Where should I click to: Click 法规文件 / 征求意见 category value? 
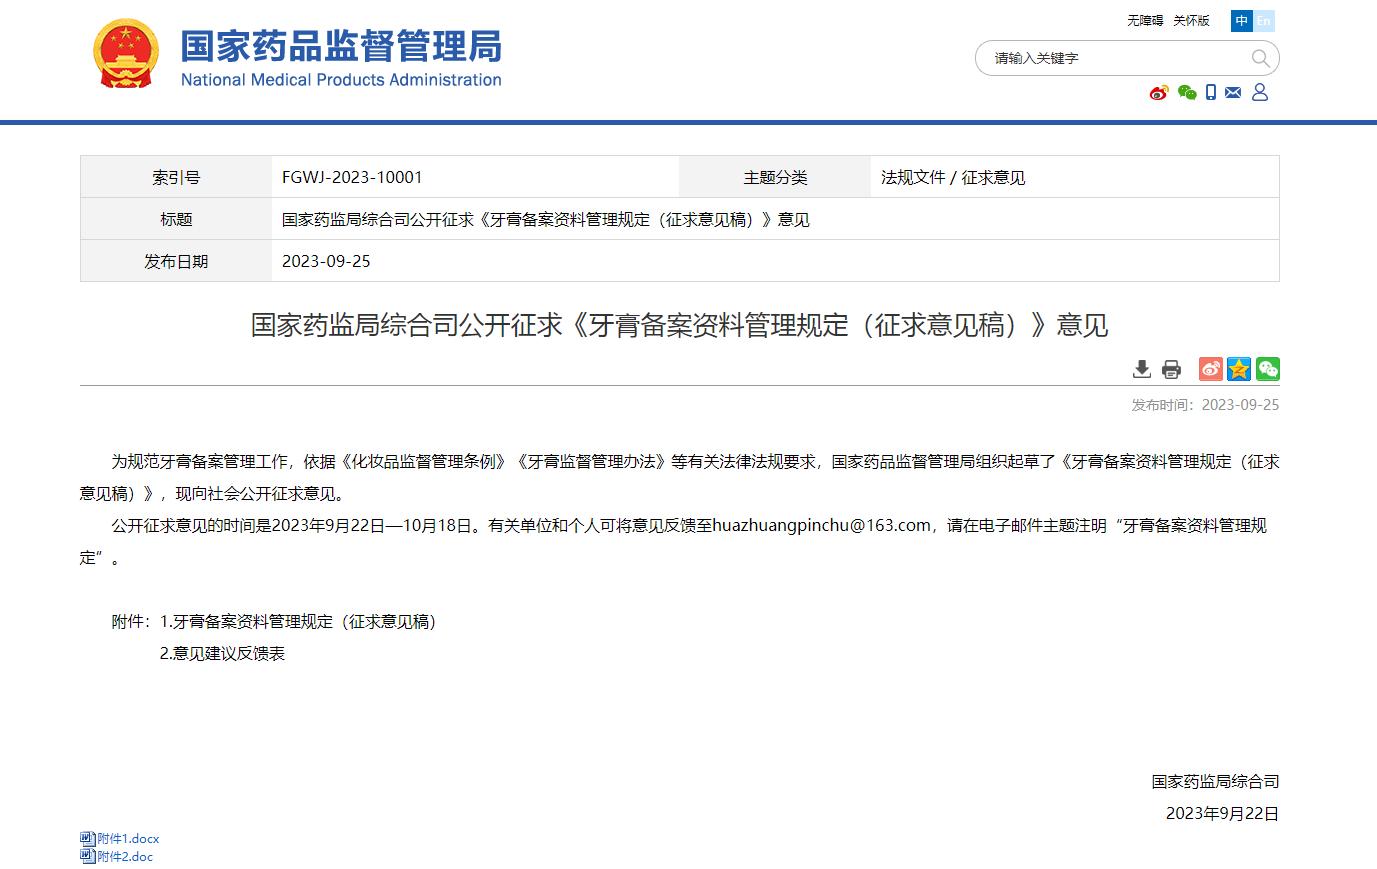[953, 177]
